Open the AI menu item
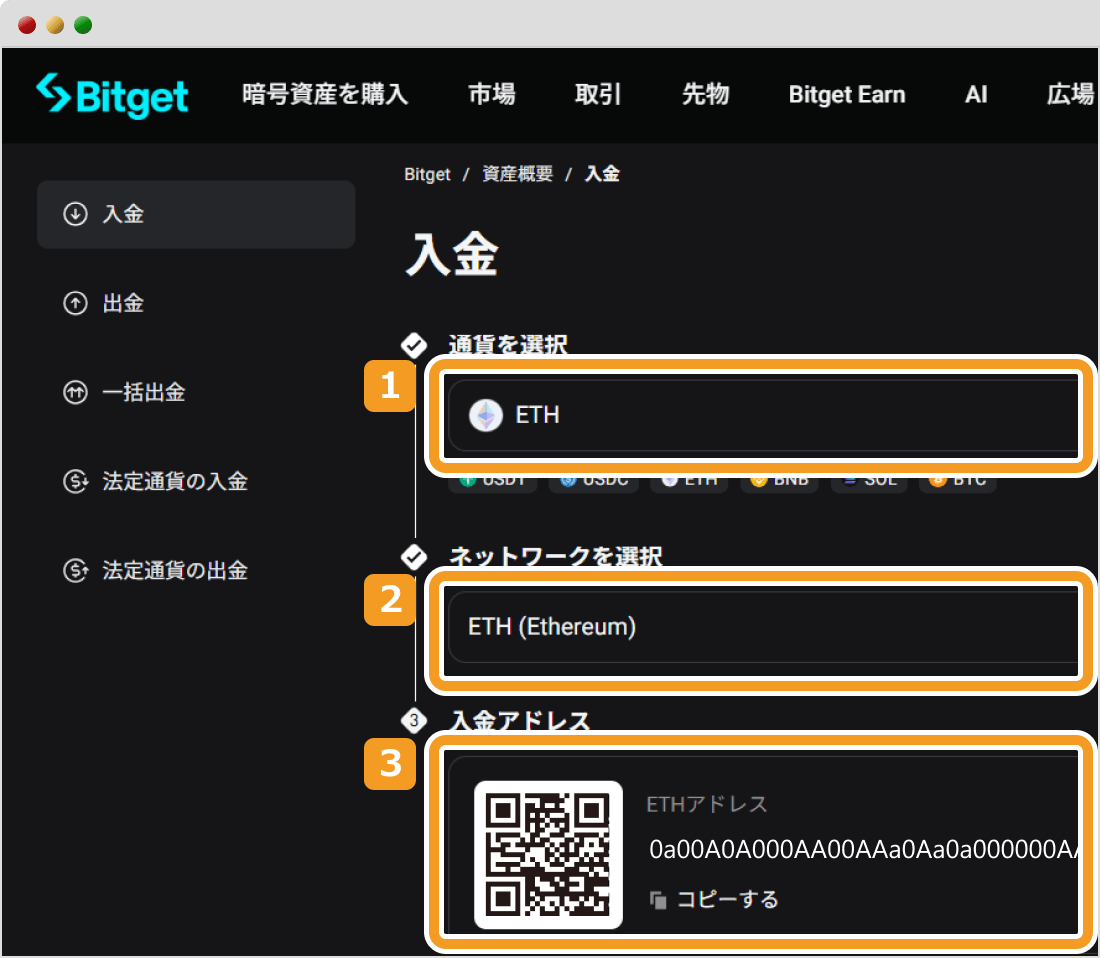 tap(976, 94)
